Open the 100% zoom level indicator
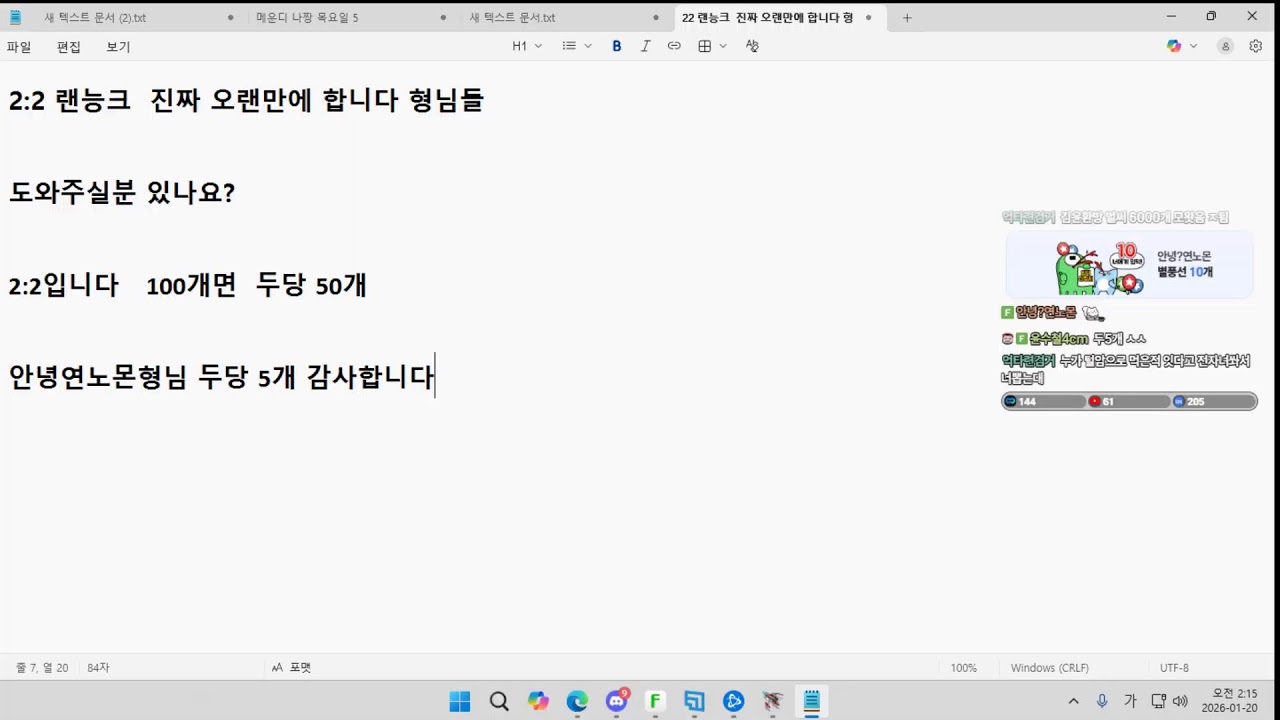 click(x=964, y=667)
